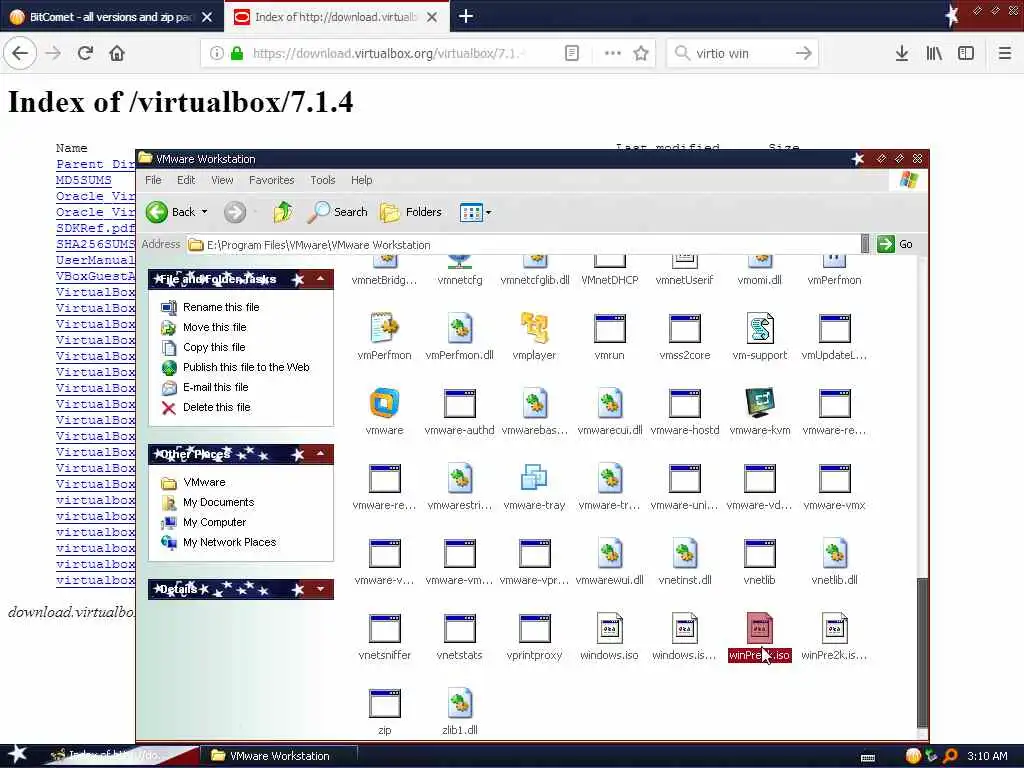The image size is (1024, 768).
Task: Open the Back button history dropdown arrow
Action: click(204, 212)
